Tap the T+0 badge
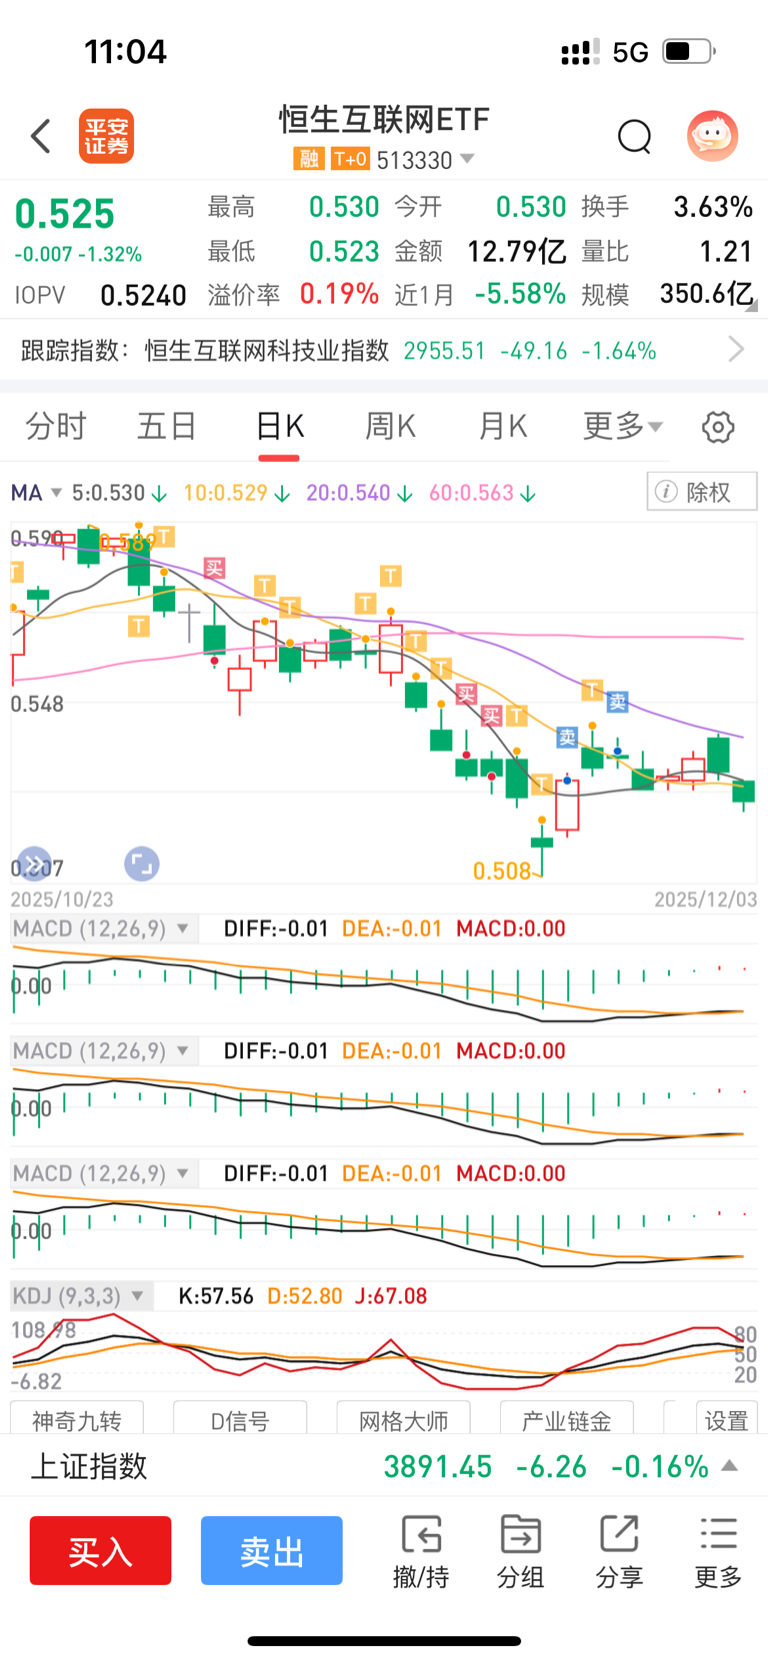768x1663 pixels. tap(350, 159)
